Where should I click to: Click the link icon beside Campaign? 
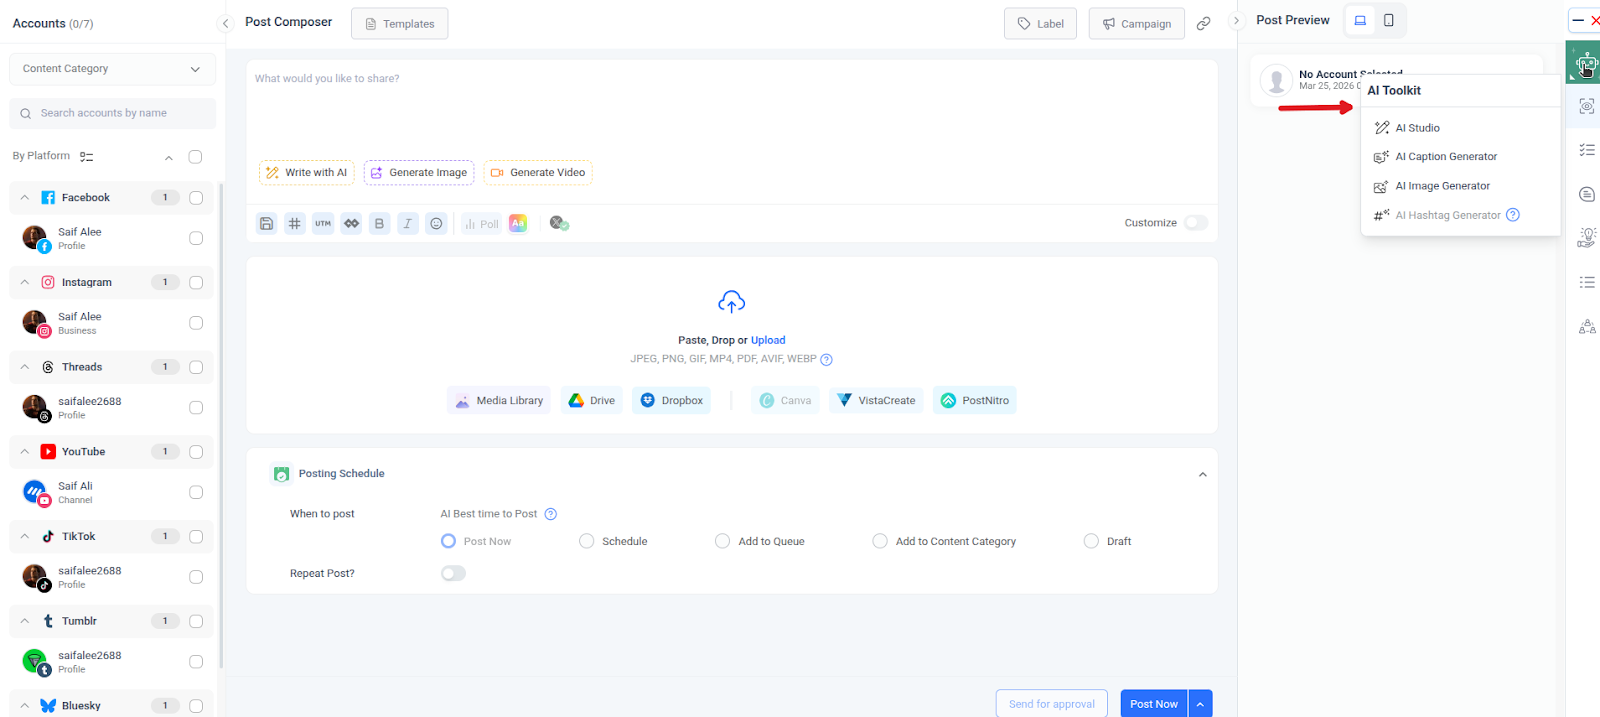tap(1204, 23)
